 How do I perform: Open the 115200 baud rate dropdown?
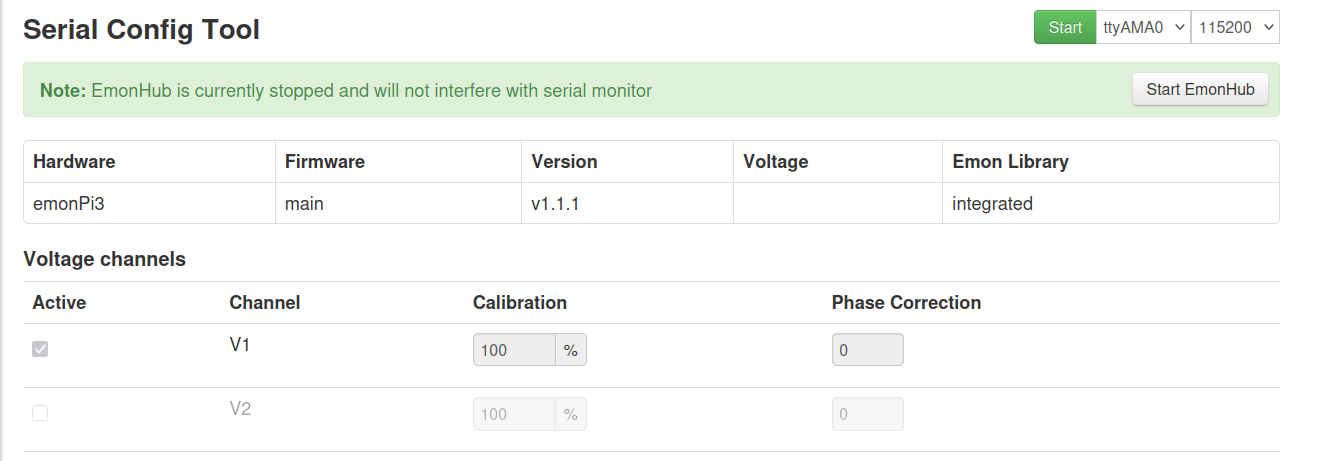tap(1235, 27)
